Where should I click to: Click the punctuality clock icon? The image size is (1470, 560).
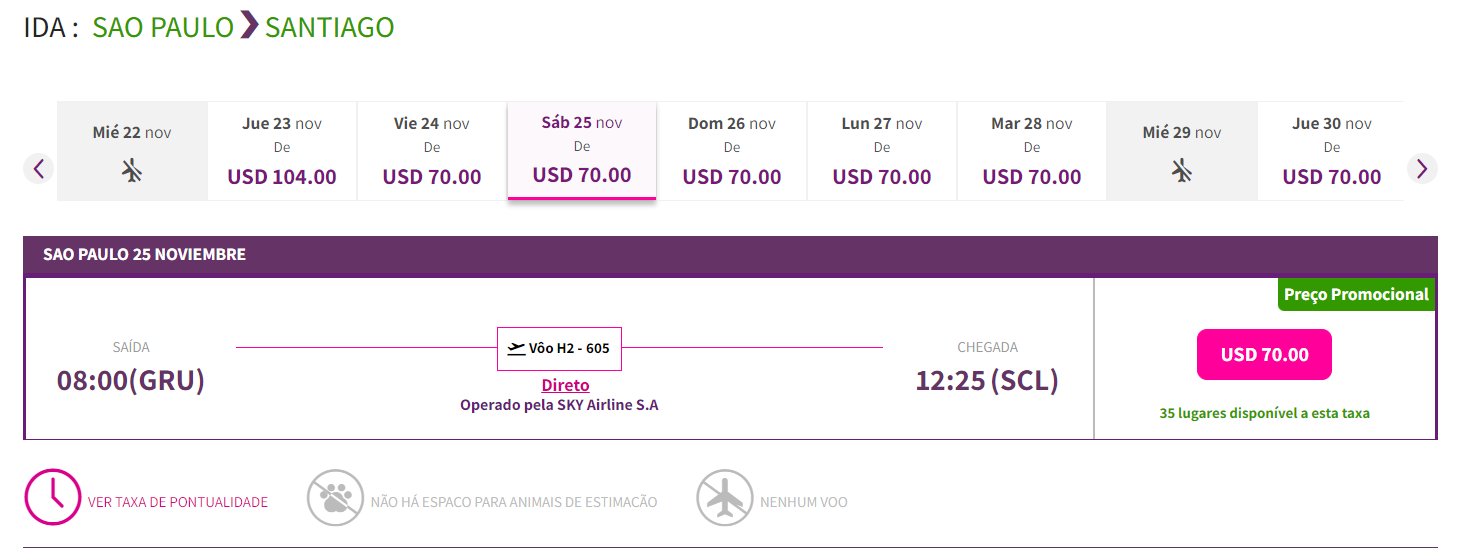pos(52,496)
